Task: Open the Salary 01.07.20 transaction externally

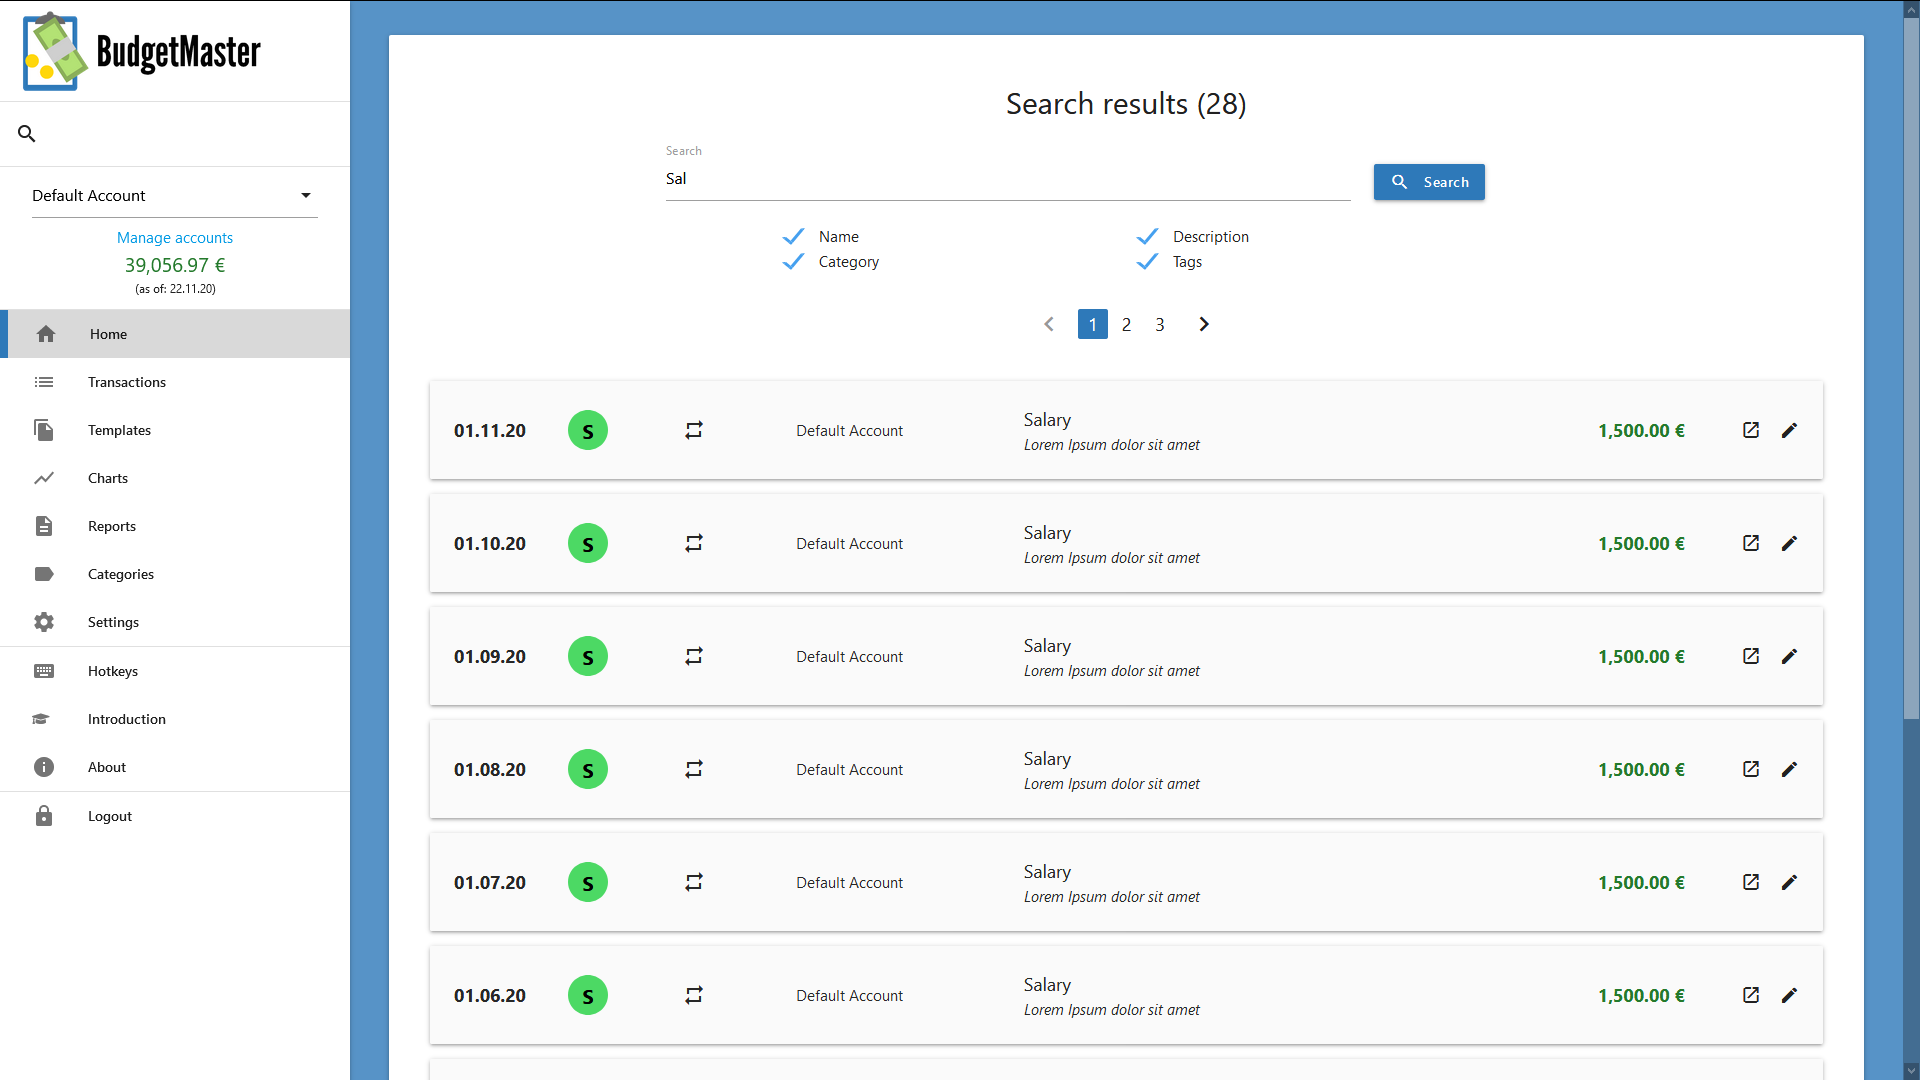Action: point(1751,882)
